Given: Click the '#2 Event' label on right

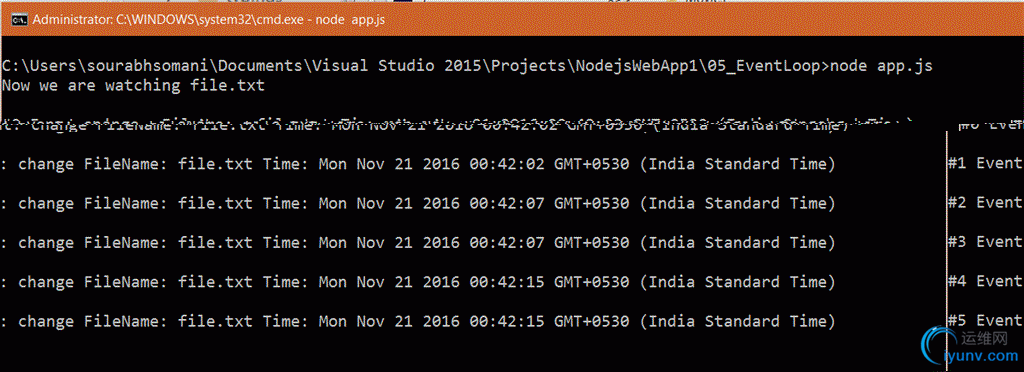Looking at the screenshot, I should pyautogui.click(x=985, y=203).
